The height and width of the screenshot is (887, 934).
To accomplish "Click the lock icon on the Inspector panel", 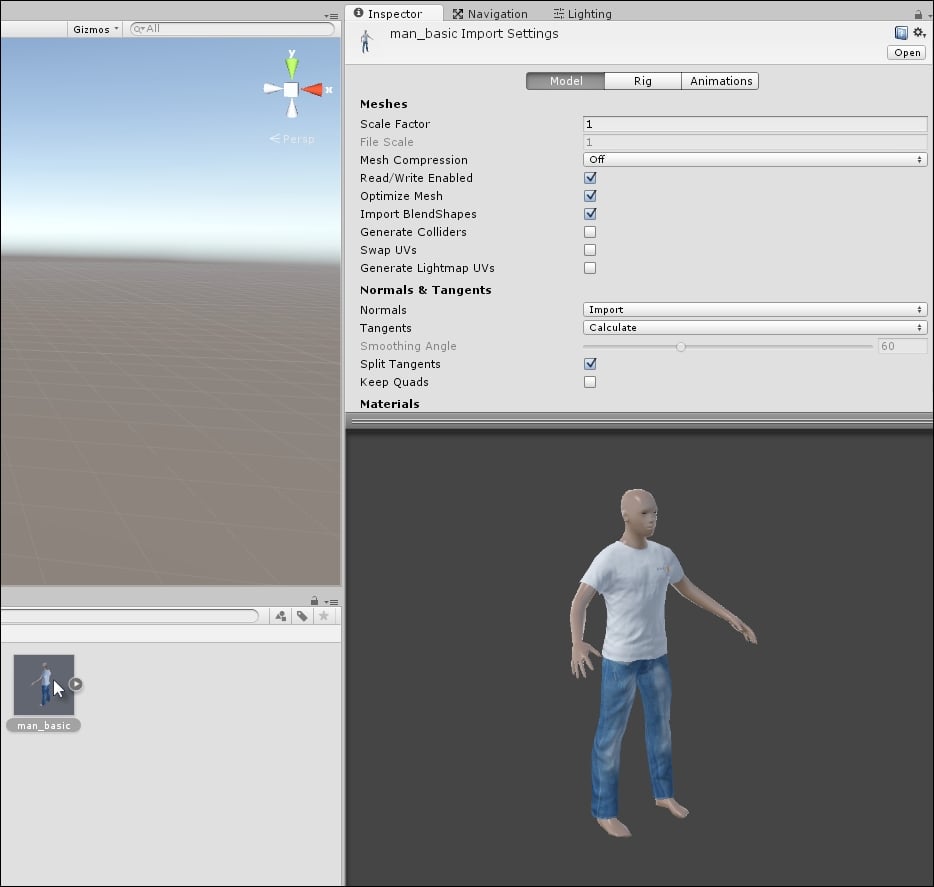I will pyautogui.click(x=918, y=13).
